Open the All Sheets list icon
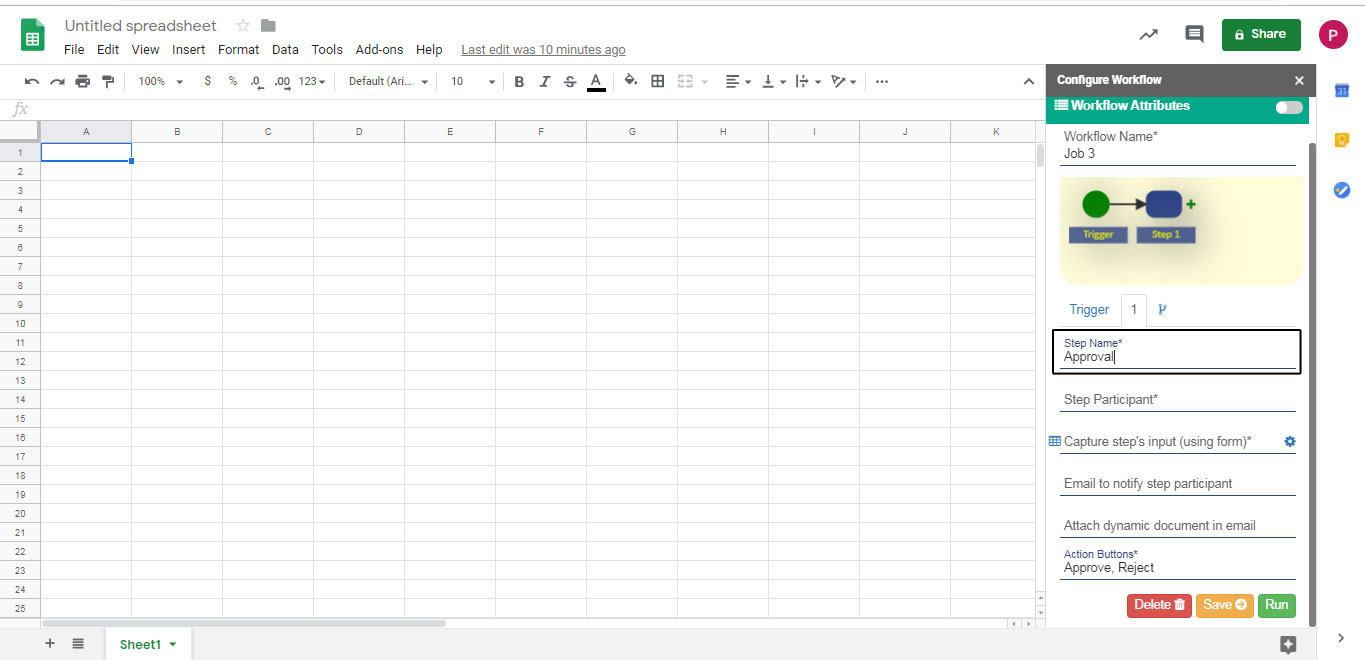Image resolution: width=1365 pixels, height=660 pixels. point(78,644)
